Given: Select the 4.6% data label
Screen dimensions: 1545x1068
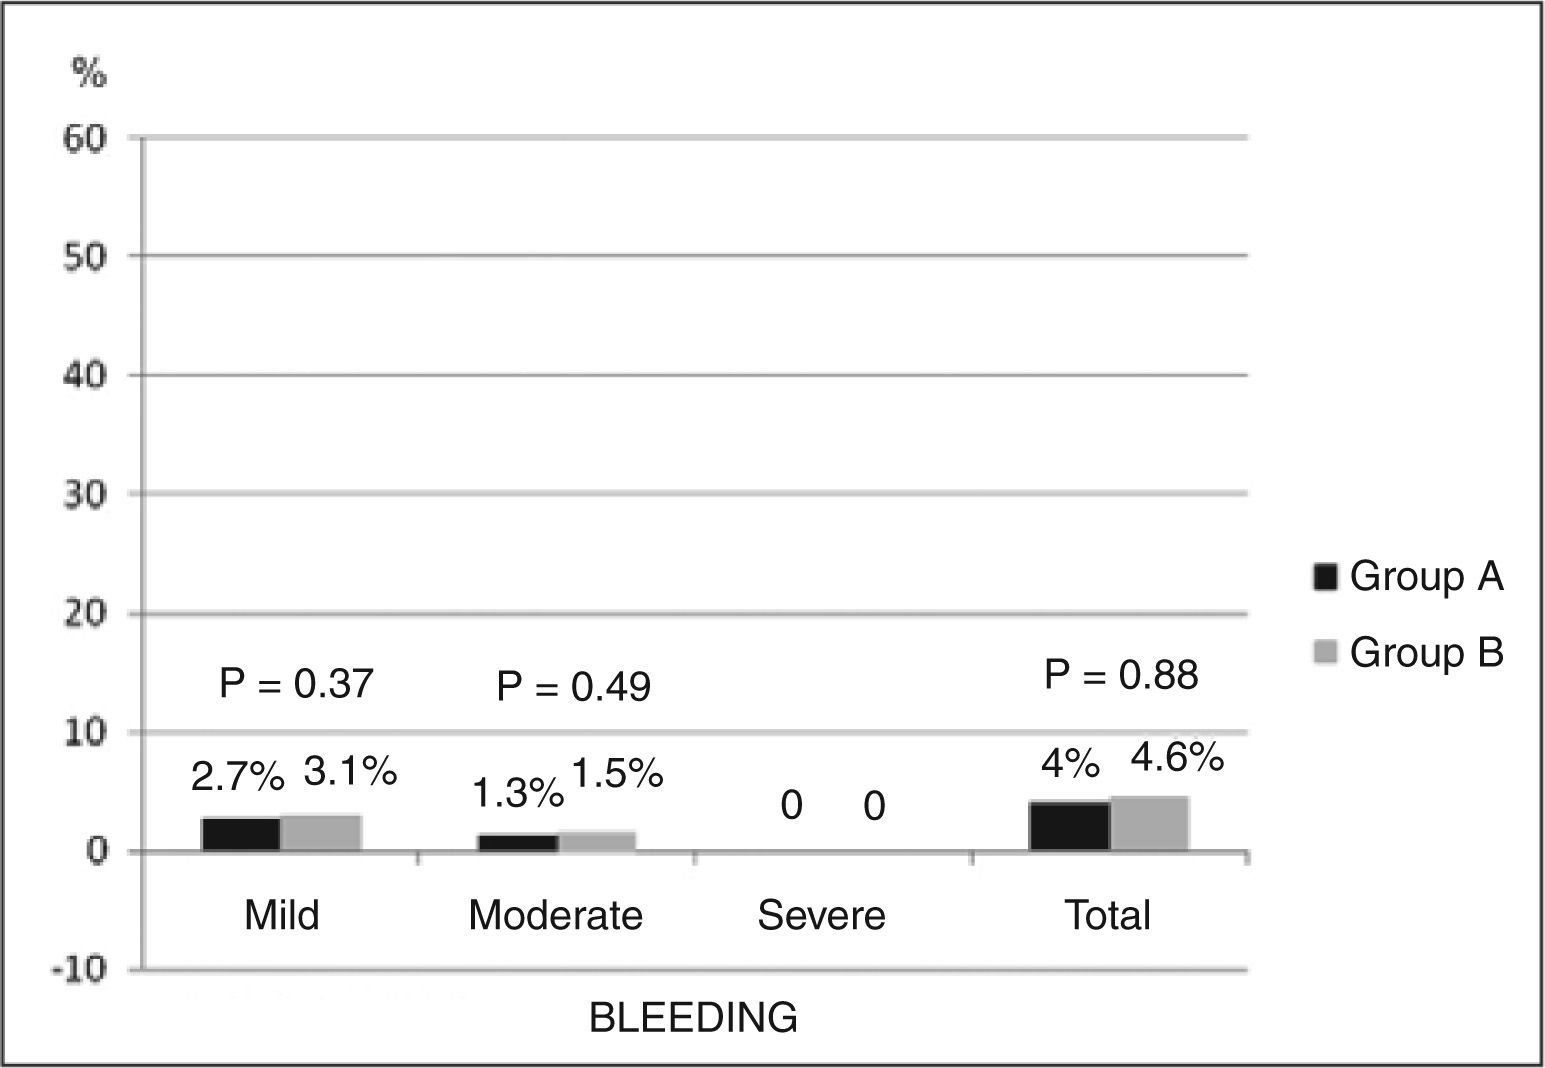Looking at the screenshot, I should [x=1177, y=758].
